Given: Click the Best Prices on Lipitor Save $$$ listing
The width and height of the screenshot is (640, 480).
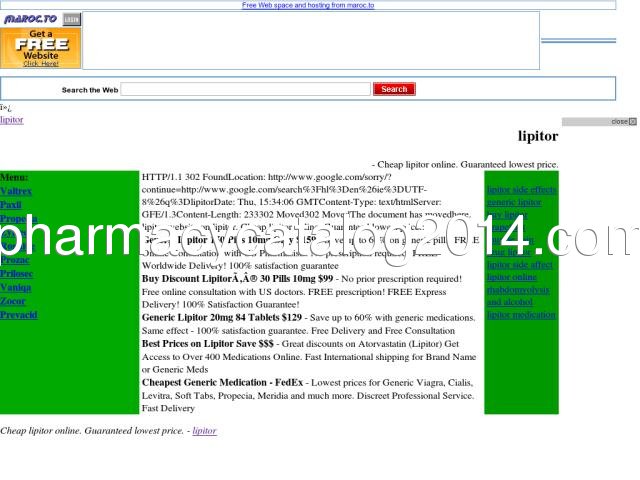Looking at the screenshot, I should [208, 344].
